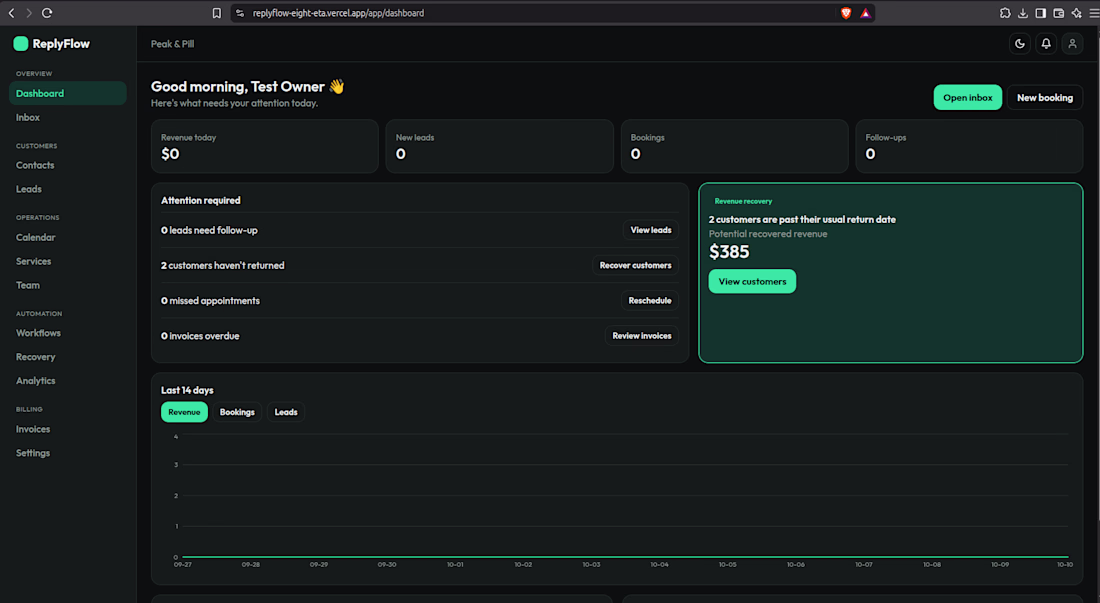This screenshot has height=603, width=1100.
Task: Go back with browser back arrow
Action: [x=11, y=13]
